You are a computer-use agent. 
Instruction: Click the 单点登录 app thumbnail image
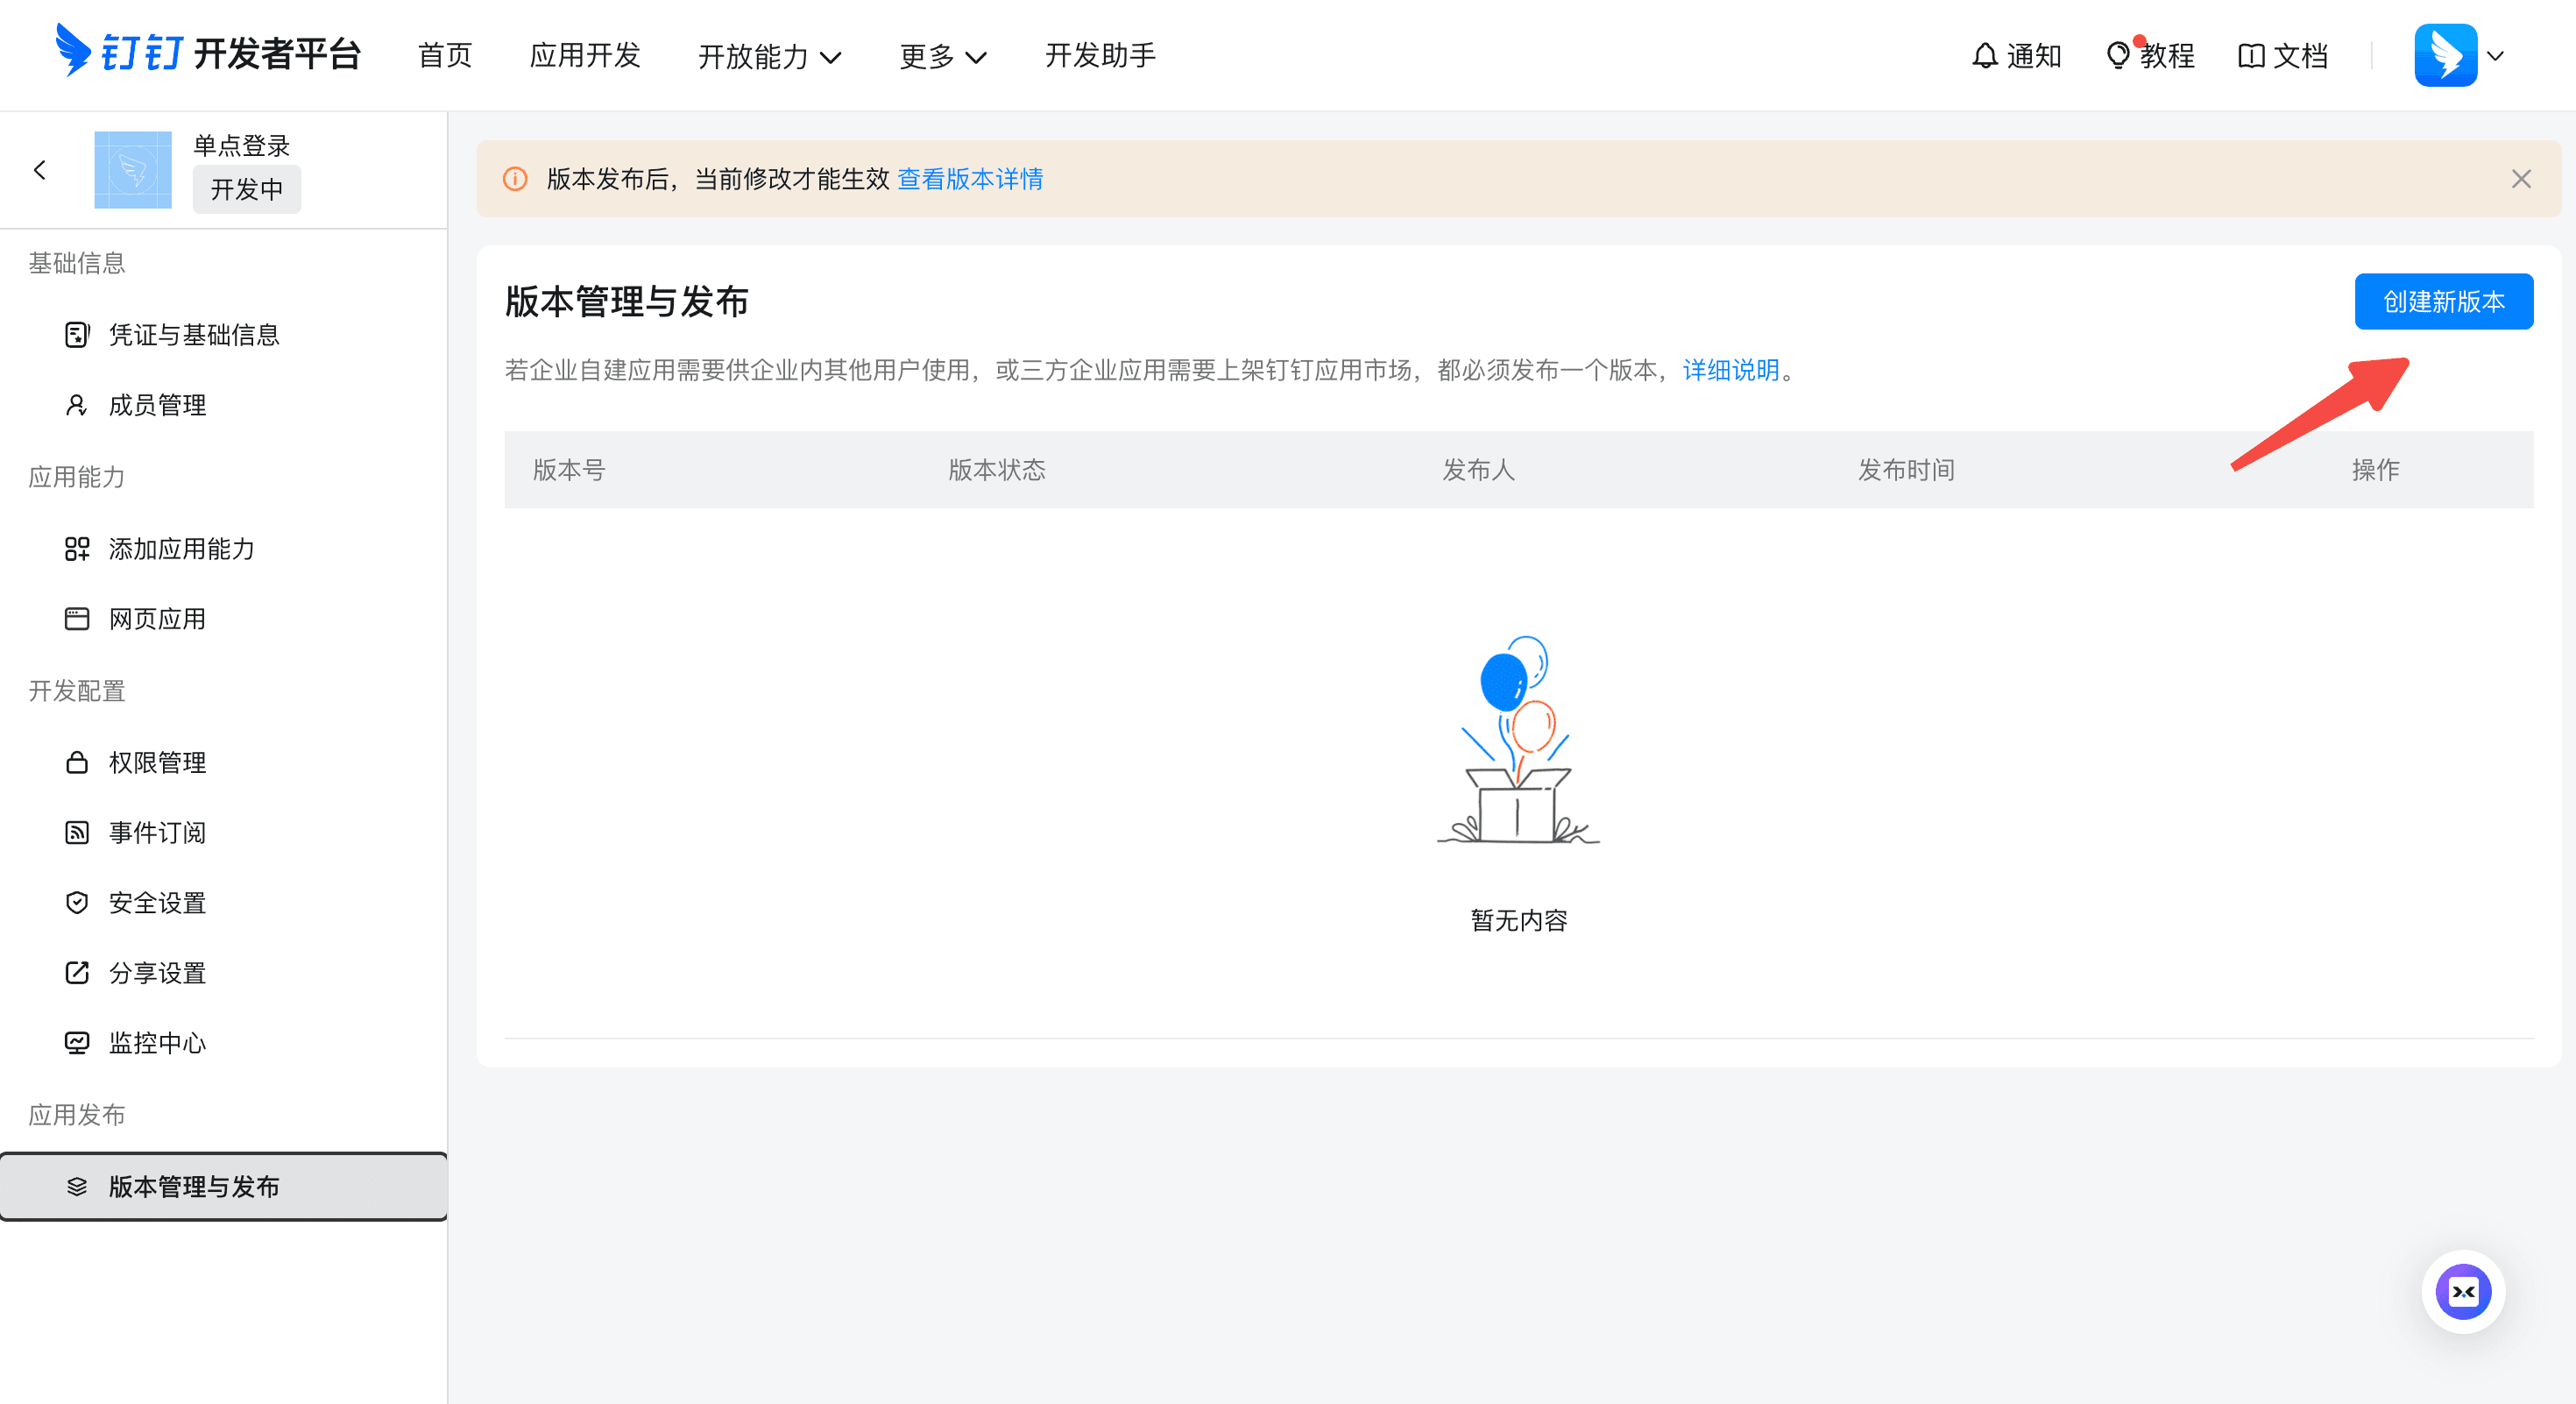tap(133, 170)
